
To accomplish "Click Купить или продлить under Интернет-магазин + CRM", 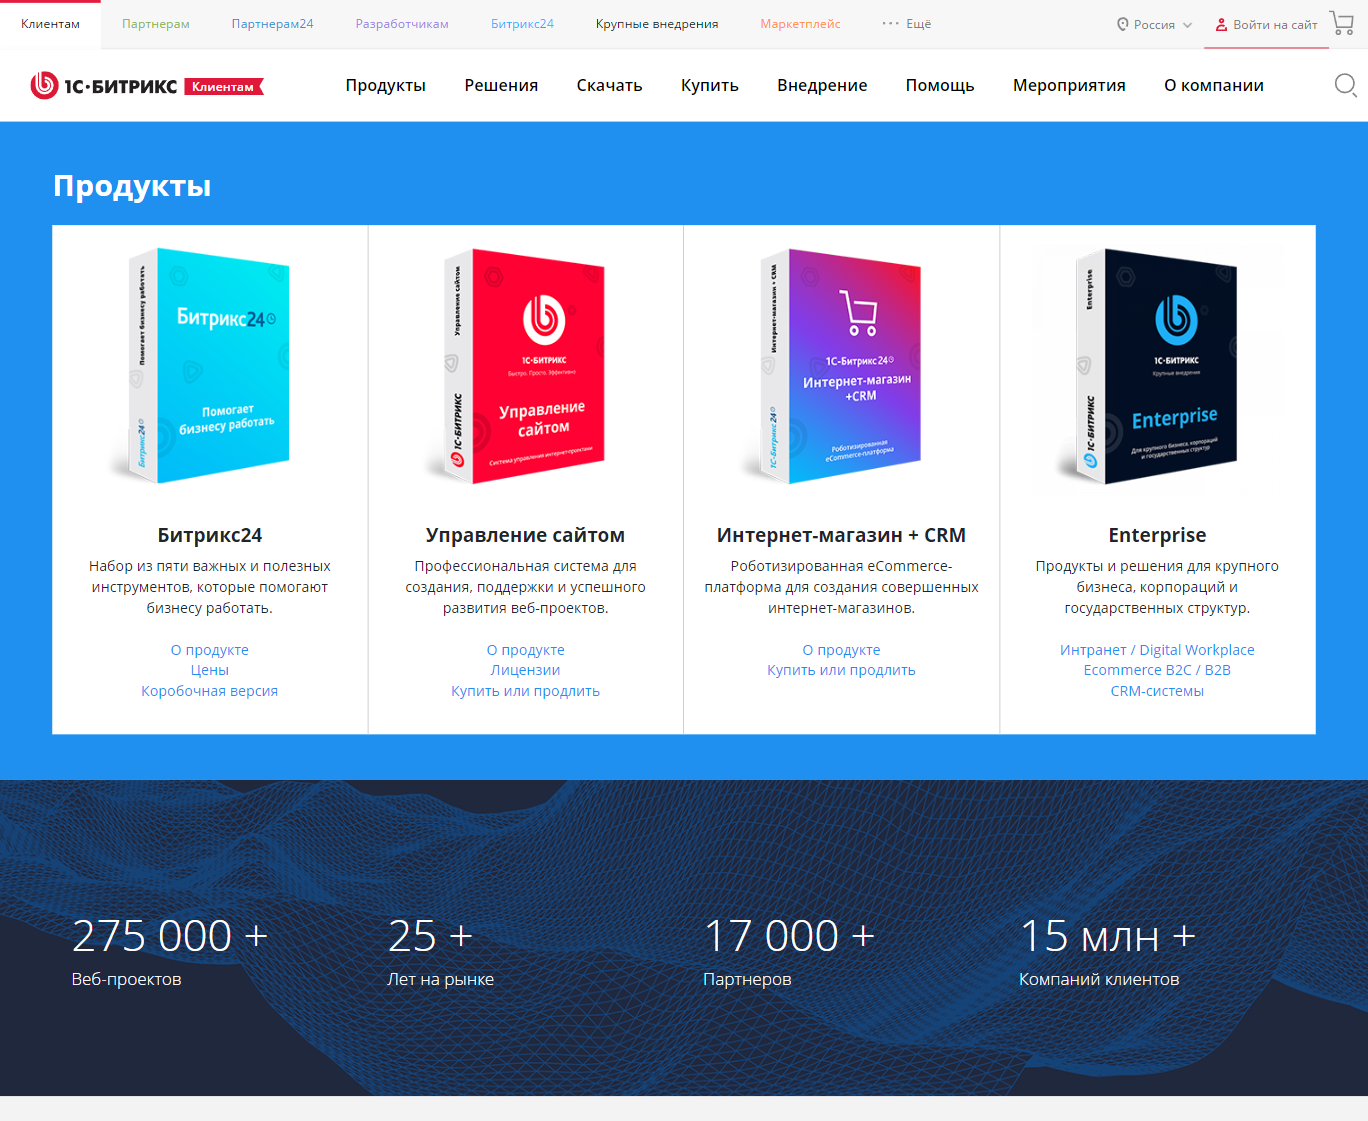I will (x=841, y=670).
